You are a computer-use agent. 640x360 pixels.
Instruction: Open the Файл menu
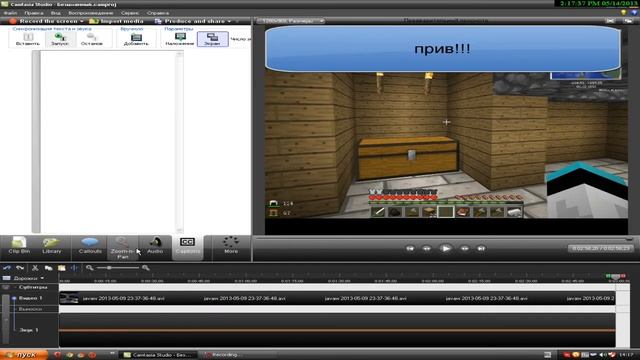click(10, 13)
